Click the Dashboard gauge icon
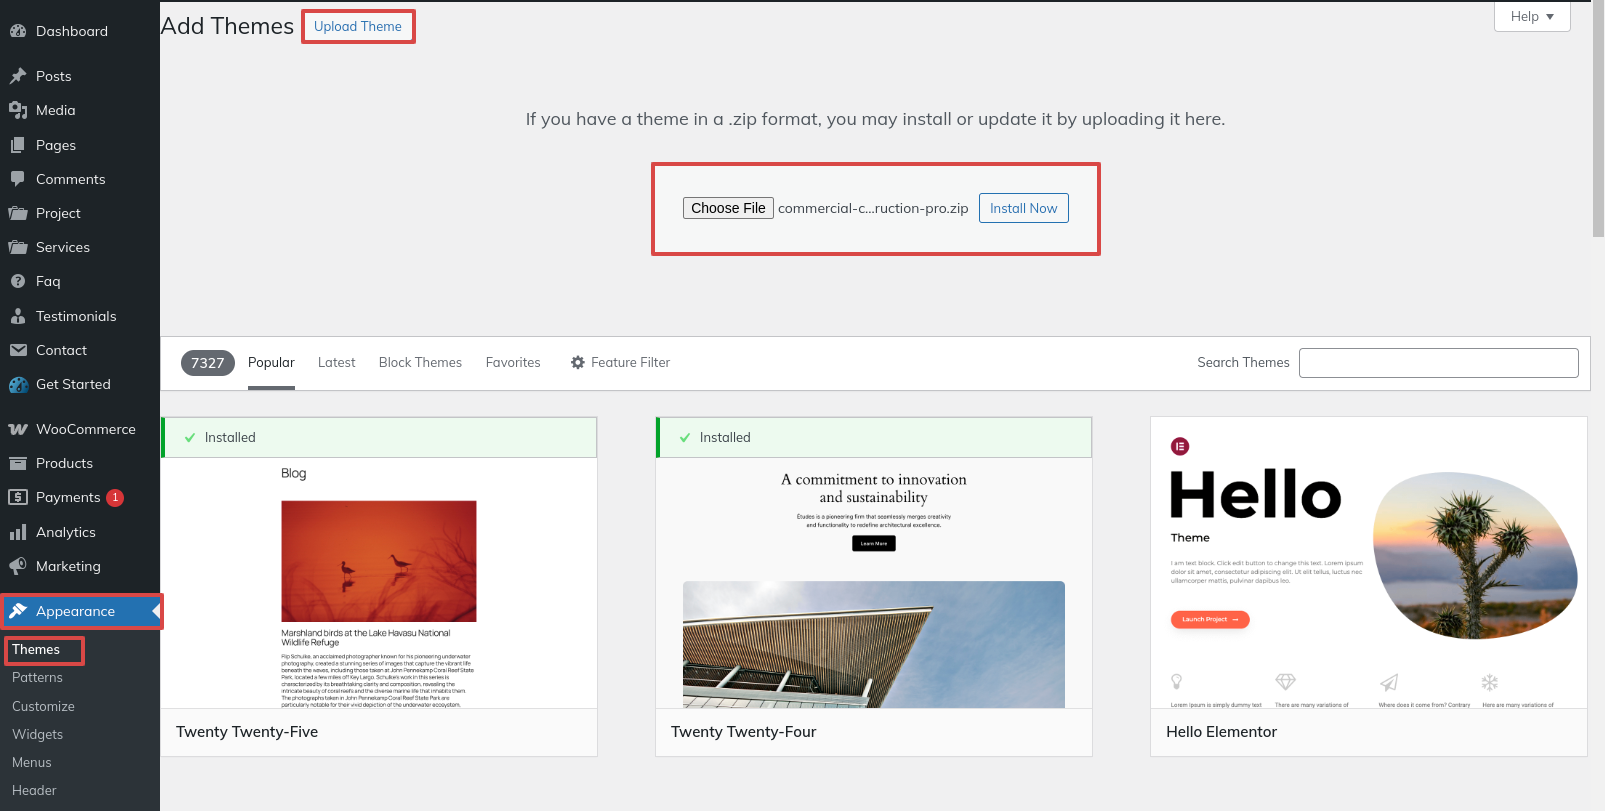 [18, 31]
